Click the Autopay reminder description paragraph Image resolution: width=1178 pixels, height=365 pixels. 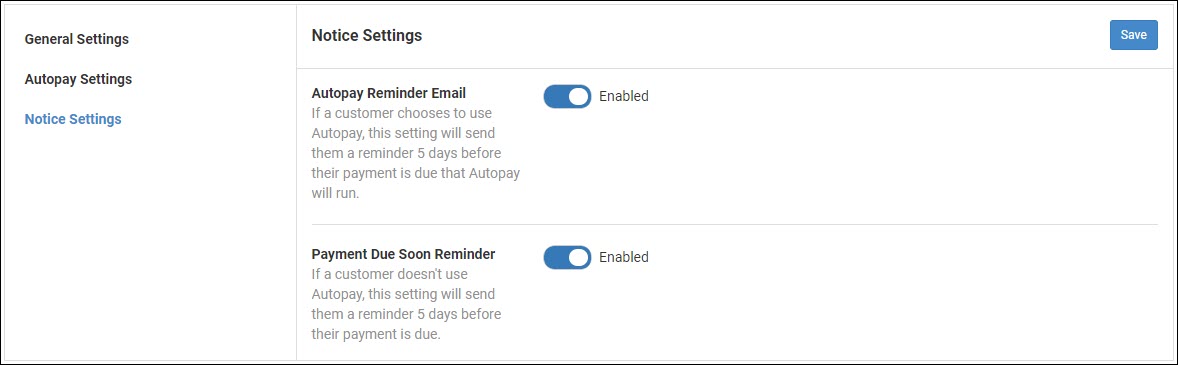416,153
